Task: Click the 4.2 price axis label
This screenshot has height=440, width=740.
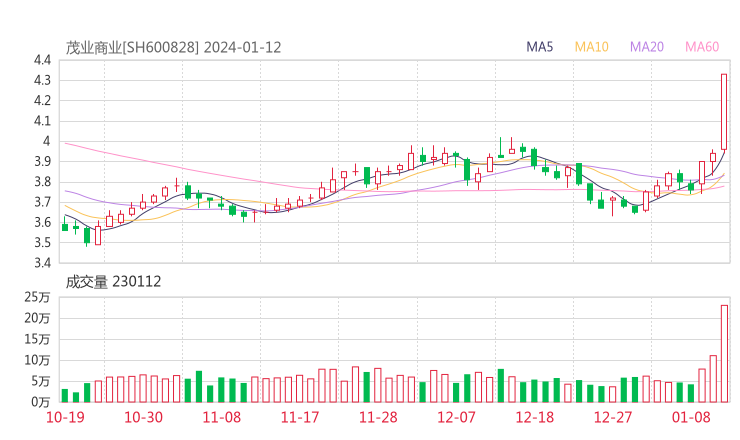Action: click(42, 101)
